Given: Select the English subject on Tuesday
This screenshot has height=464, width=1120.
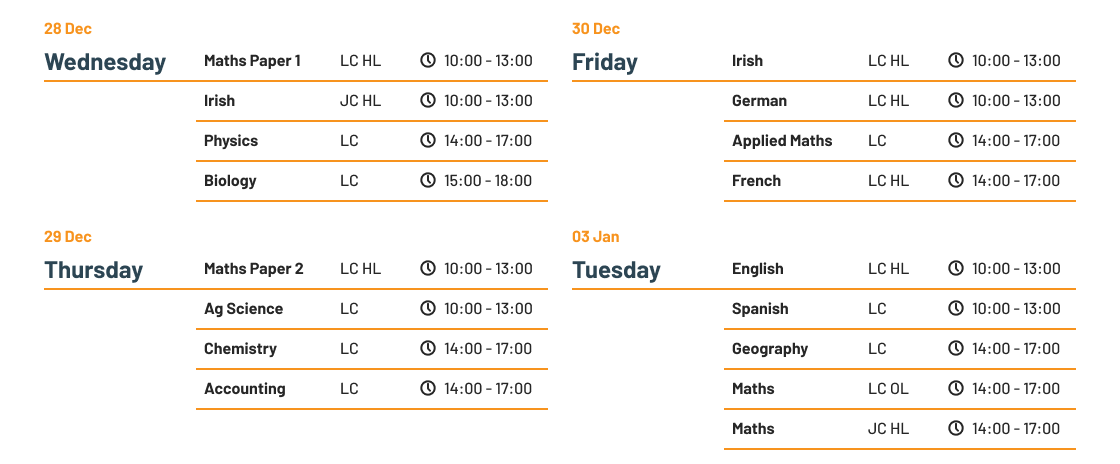Looking at the screenshot, I should (x=758, y=269).
